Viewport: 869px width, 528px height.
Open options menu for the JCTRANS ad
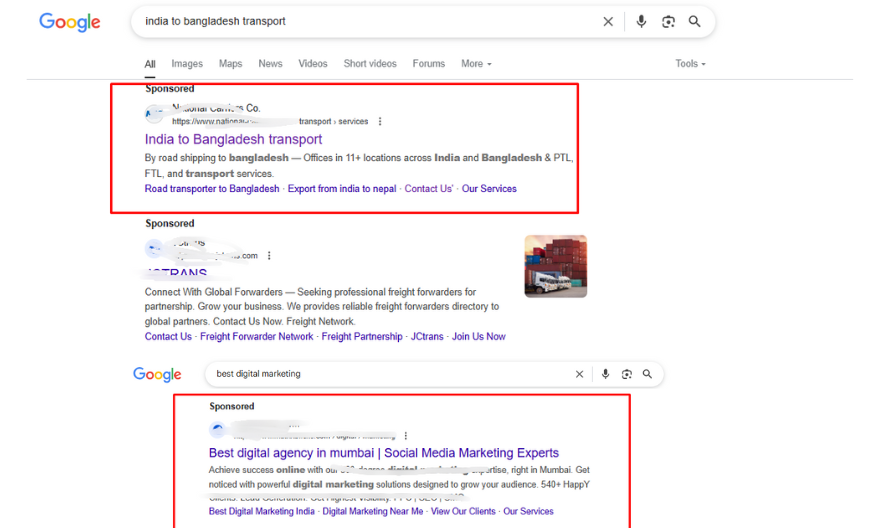click(269, 255)
